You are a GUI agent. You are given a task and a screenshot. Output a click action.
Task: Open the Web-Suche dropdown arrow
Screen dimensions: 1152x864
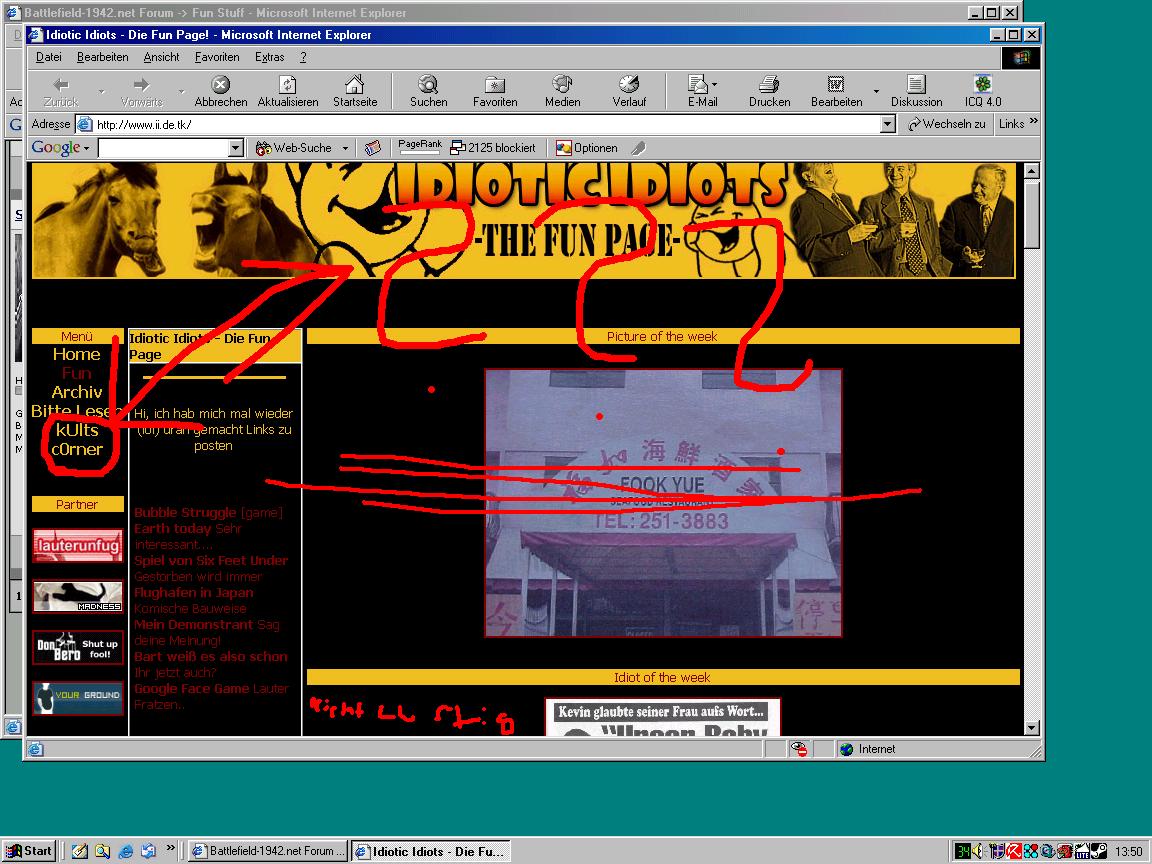pyautogui.click(x=345, y=148)
